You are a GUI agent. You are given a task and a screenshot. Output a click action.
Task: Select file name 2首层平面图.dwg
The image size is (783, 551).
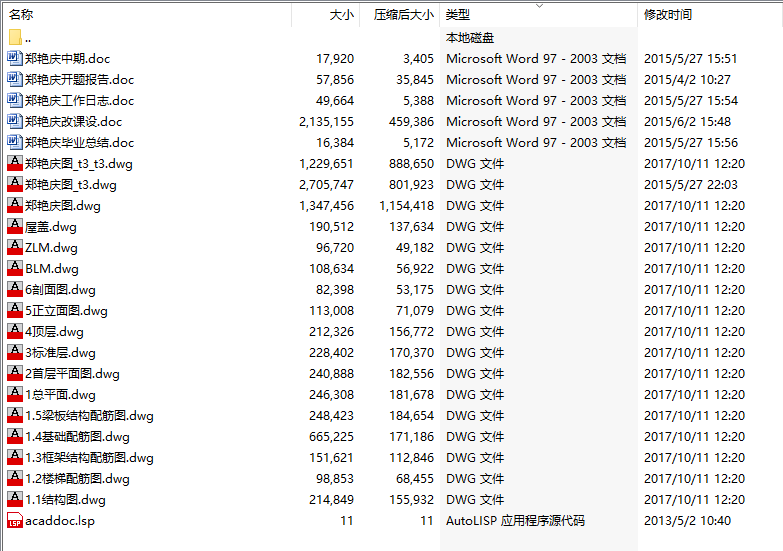tap(72, 374)
